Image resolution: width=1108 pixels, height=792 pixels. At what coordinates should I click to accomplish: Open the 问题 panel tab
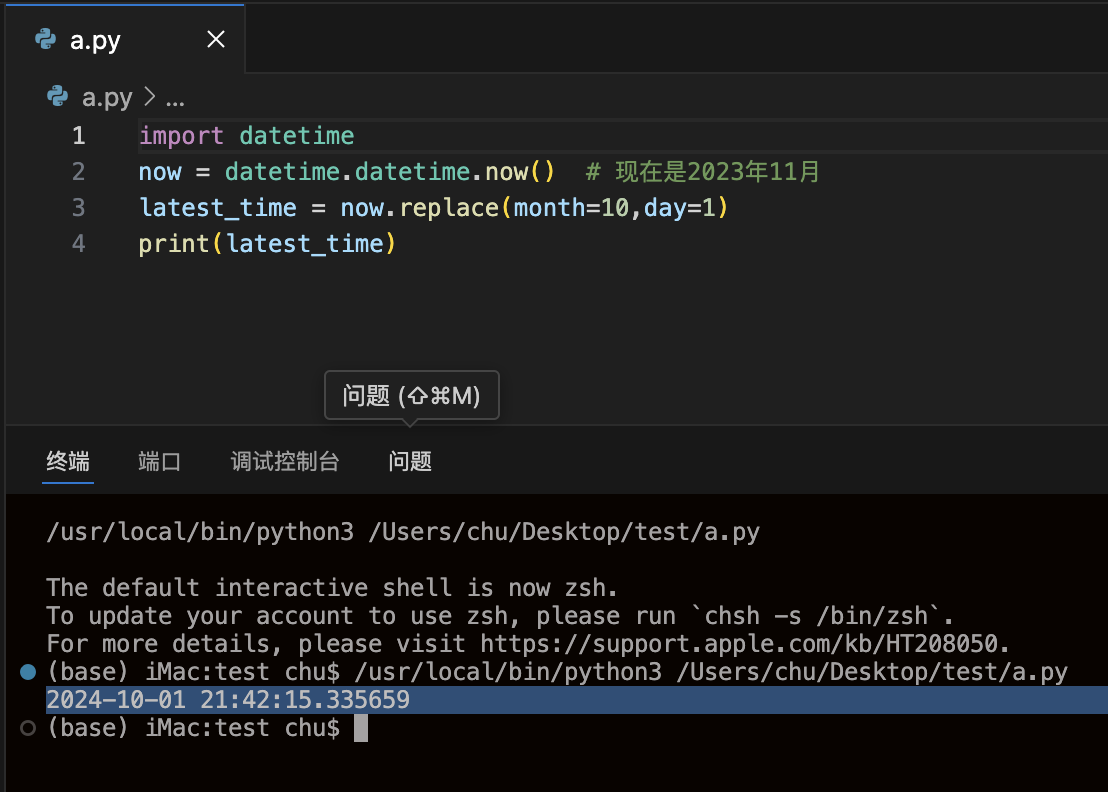410,461
